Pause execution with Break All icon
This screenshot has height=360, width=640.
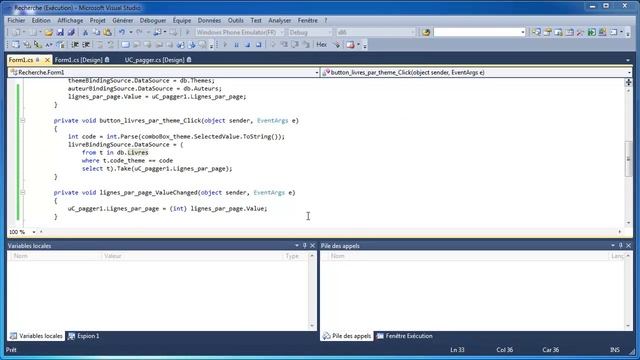[236, 45]
